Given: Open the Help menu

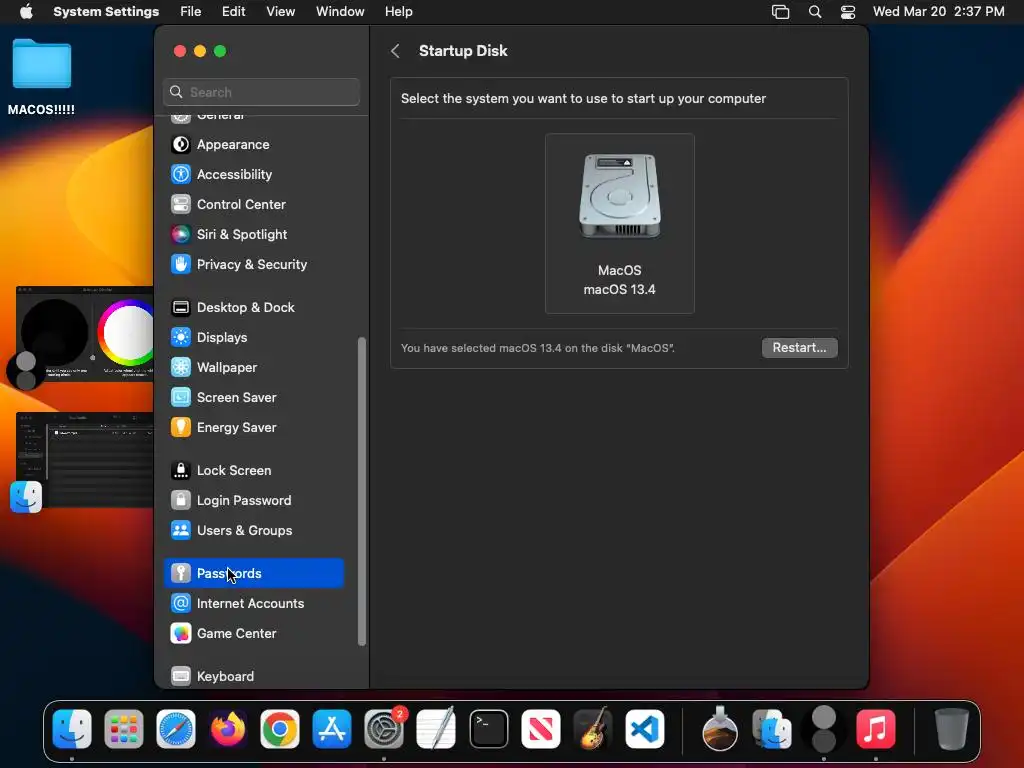Looking at the screenshot, I should pos(398,12).
